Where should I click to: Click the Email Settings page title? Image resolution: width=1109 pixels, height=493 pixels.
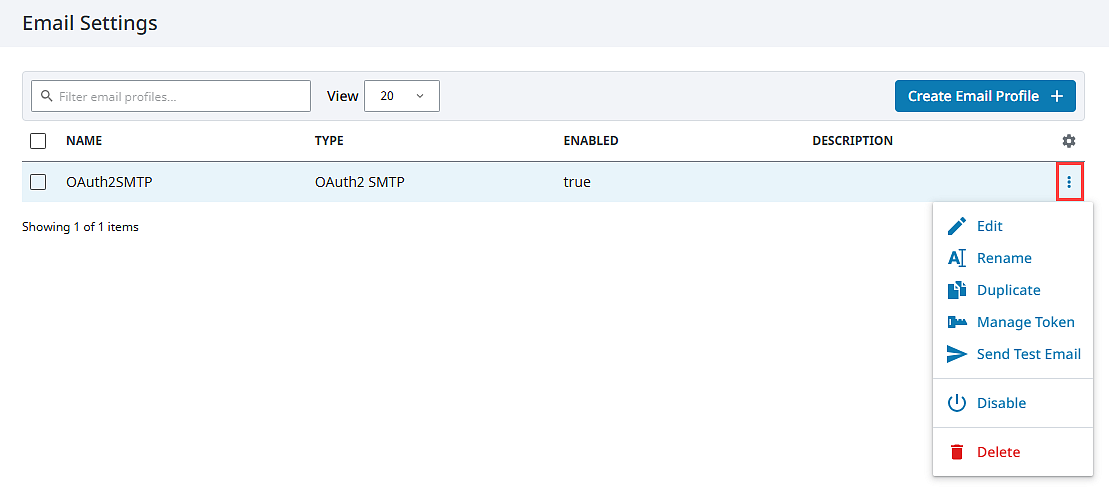[90, 23]
